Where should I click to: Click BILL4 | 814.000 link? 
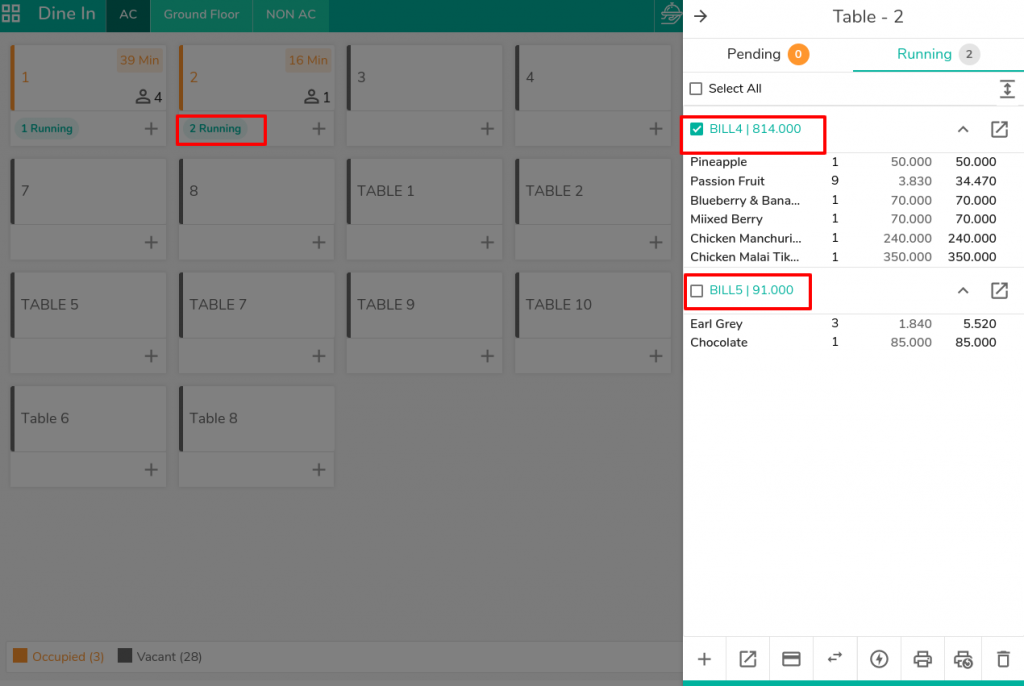[x=755, y=129]
